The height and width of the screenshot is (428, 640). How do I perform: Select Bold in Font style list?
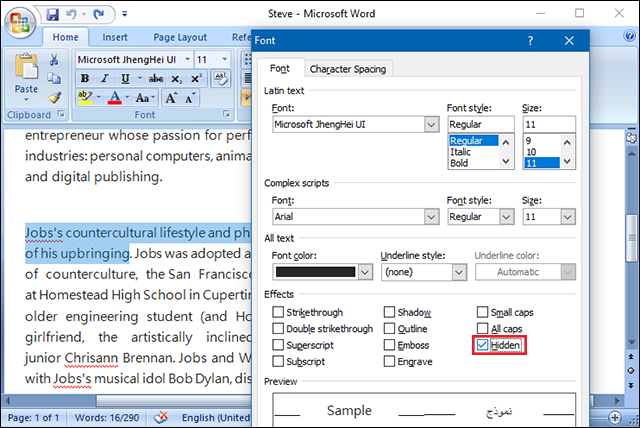pyautogui.click(x=459, y=163)
